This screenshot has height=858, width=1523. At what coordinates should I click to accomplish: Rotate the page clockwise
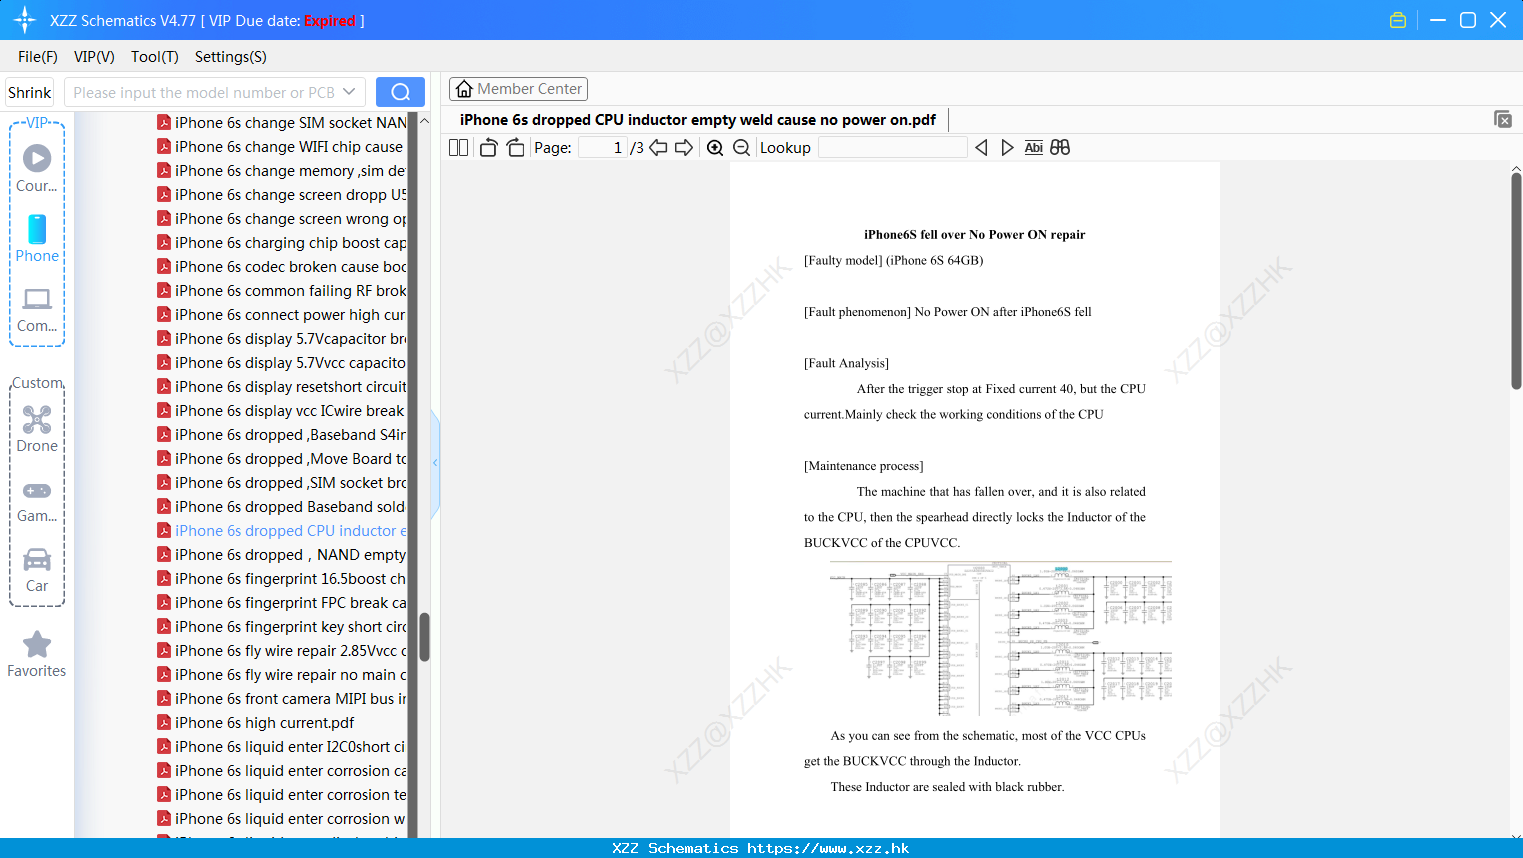[x=515, y=147]
